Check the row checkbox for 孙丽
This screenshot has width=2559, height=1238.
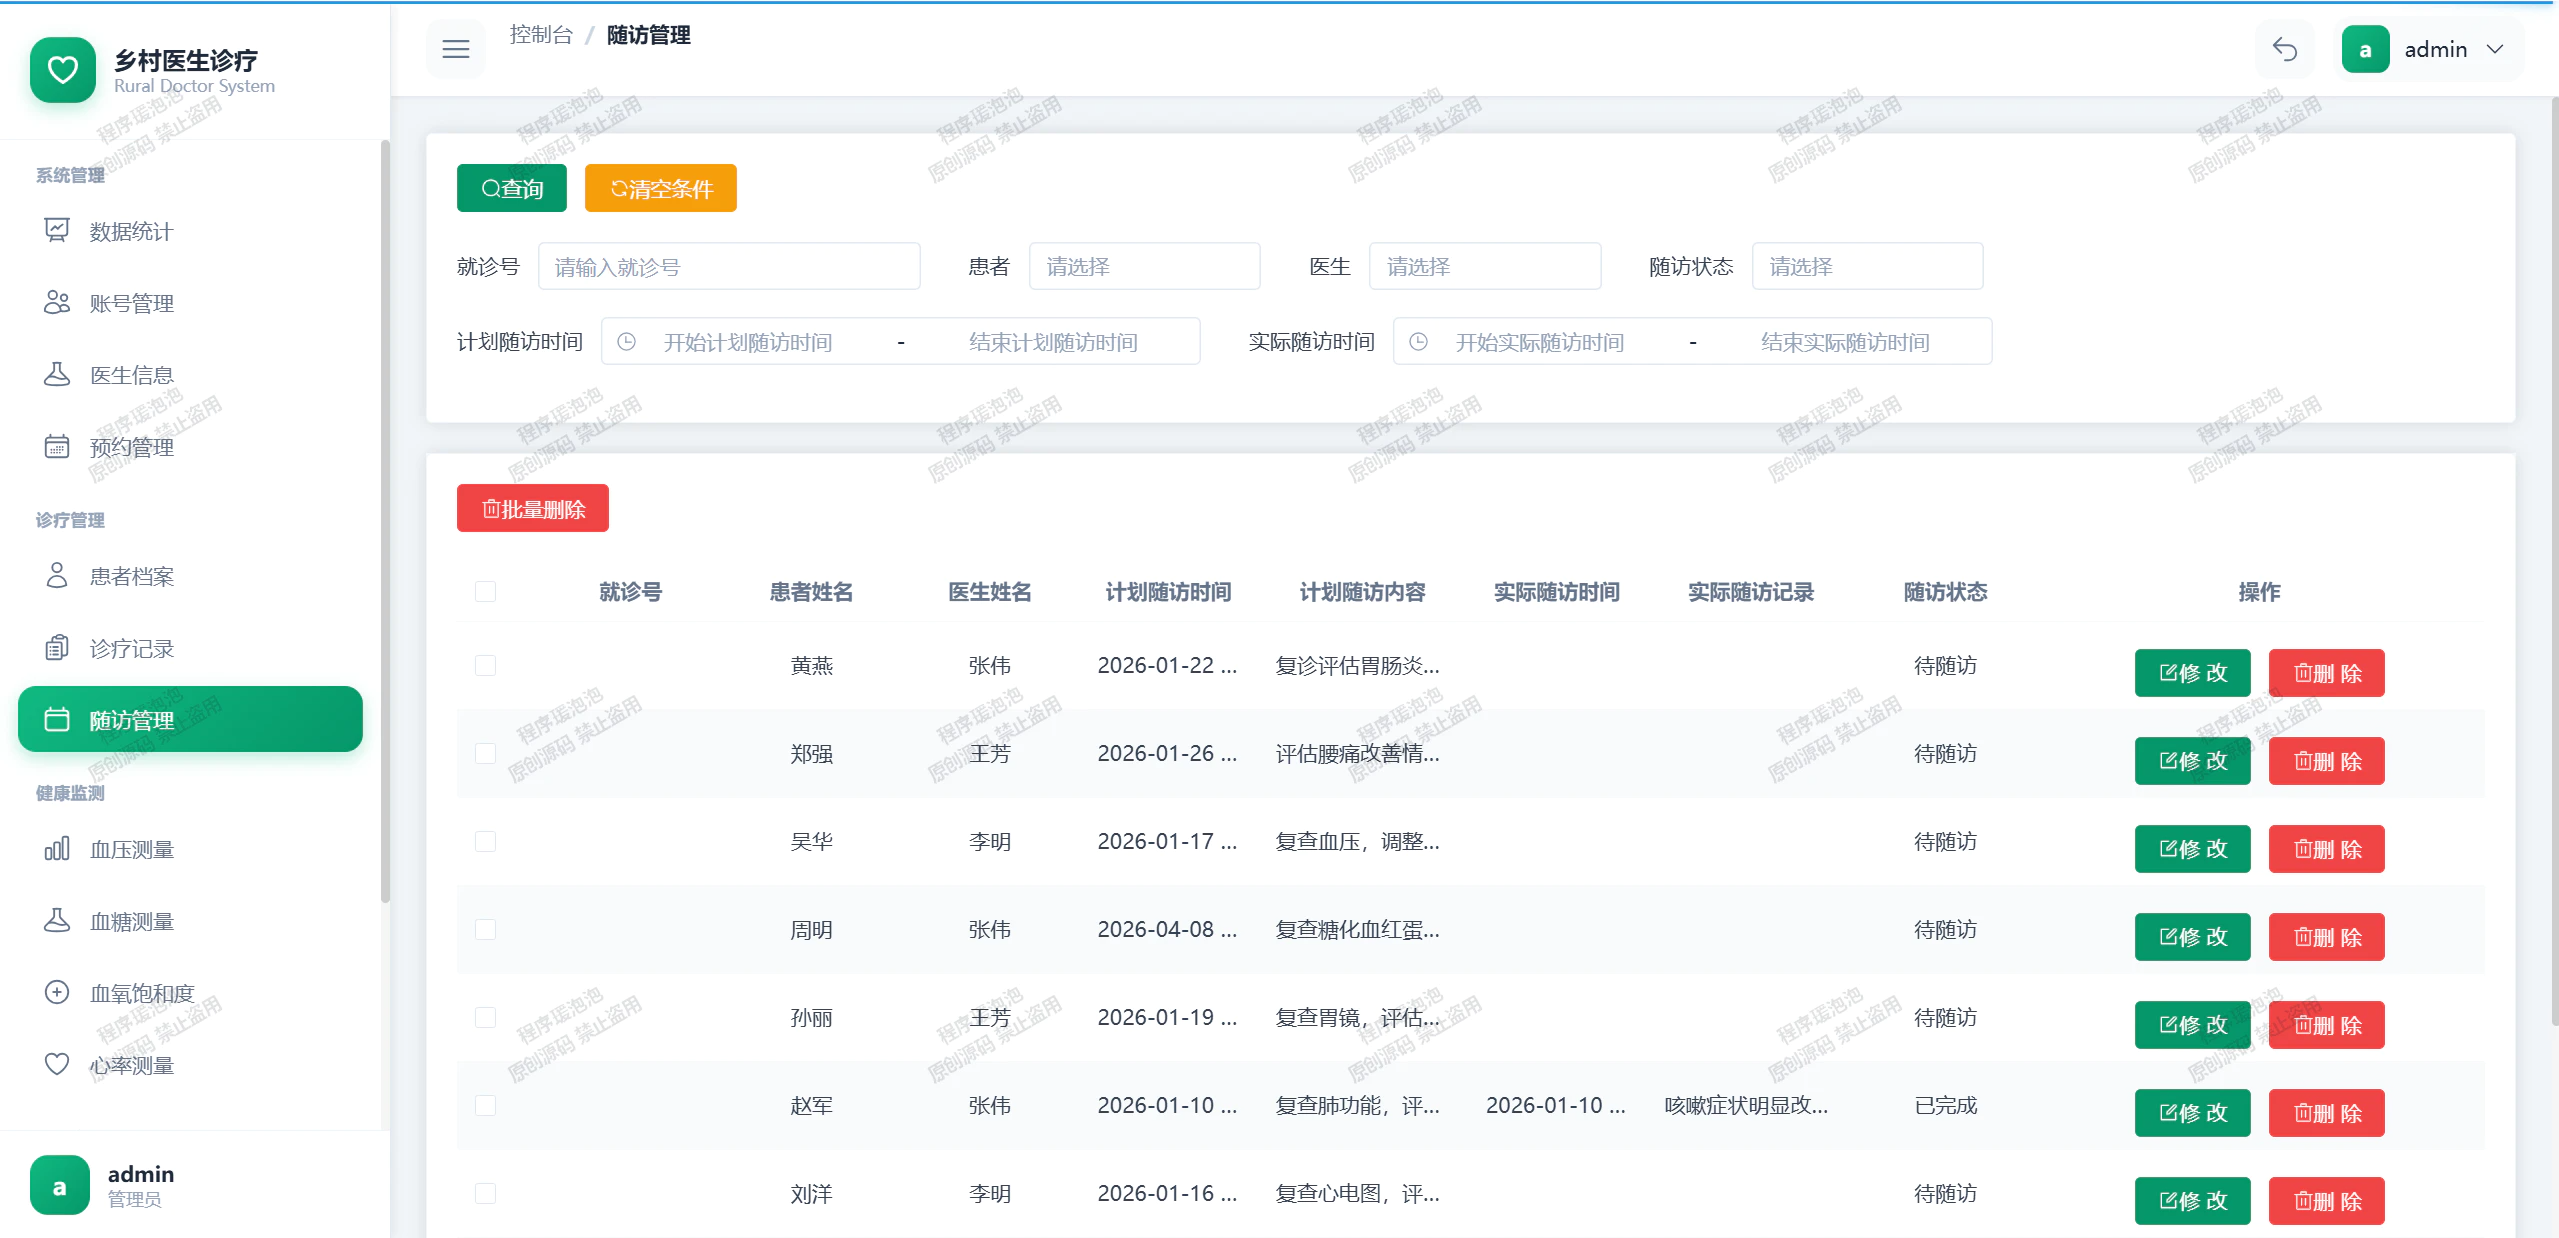click(x=486, y=1018)
